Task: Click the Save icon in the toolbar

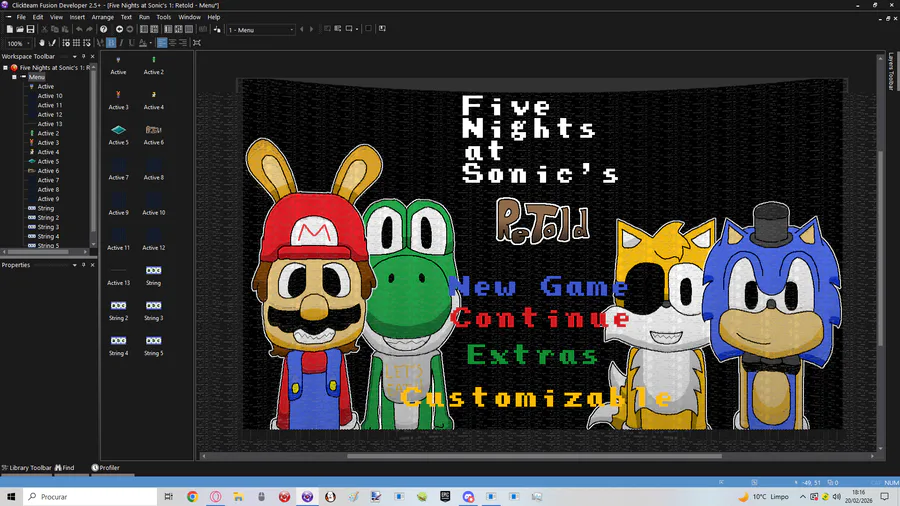Action: [31, 29]
